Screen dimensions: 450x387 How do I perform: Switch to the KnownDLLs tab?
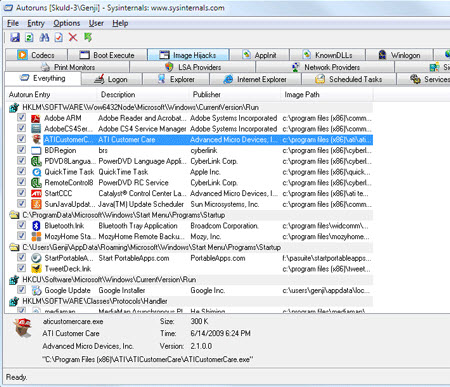pos(328,55)
